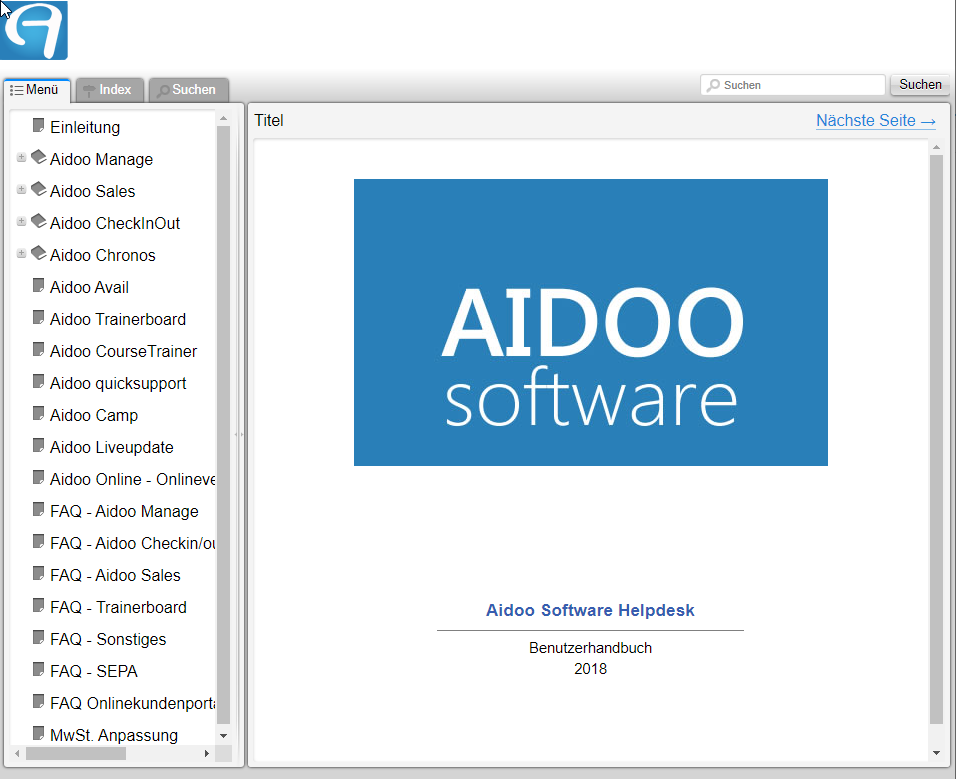Click the Aidoo logo icon at top left
The image size is (956, 779).
[34, 30]
